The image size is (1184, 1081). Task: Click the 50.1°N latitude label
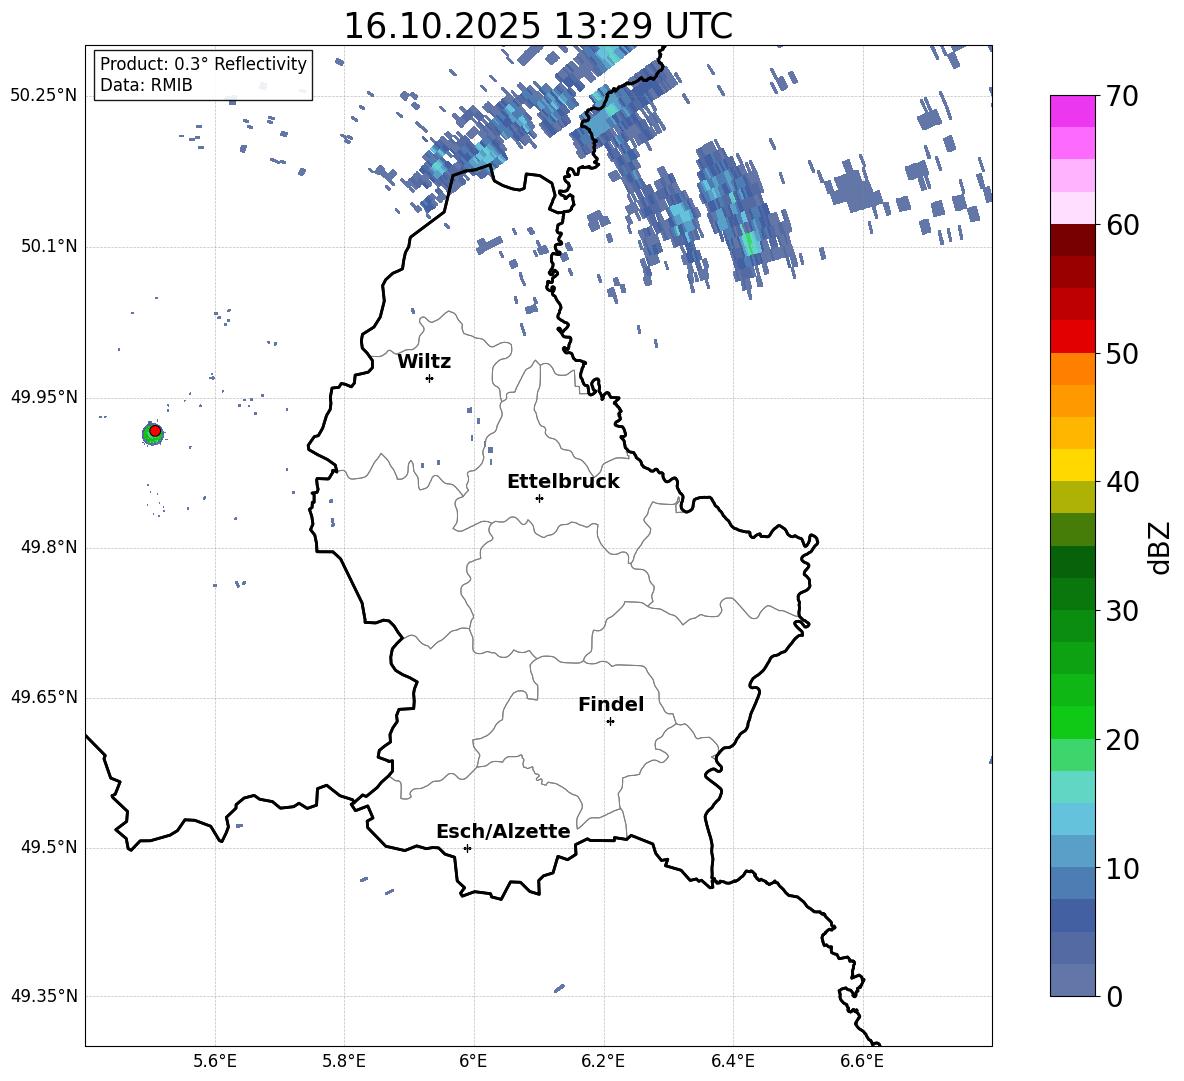pos(49,246)
